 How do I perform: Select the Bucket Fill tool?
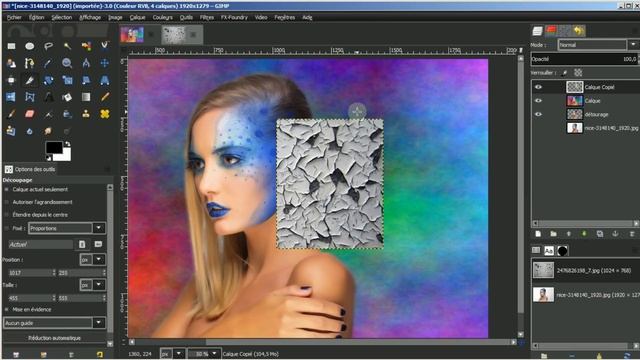(x=67, y=97)
